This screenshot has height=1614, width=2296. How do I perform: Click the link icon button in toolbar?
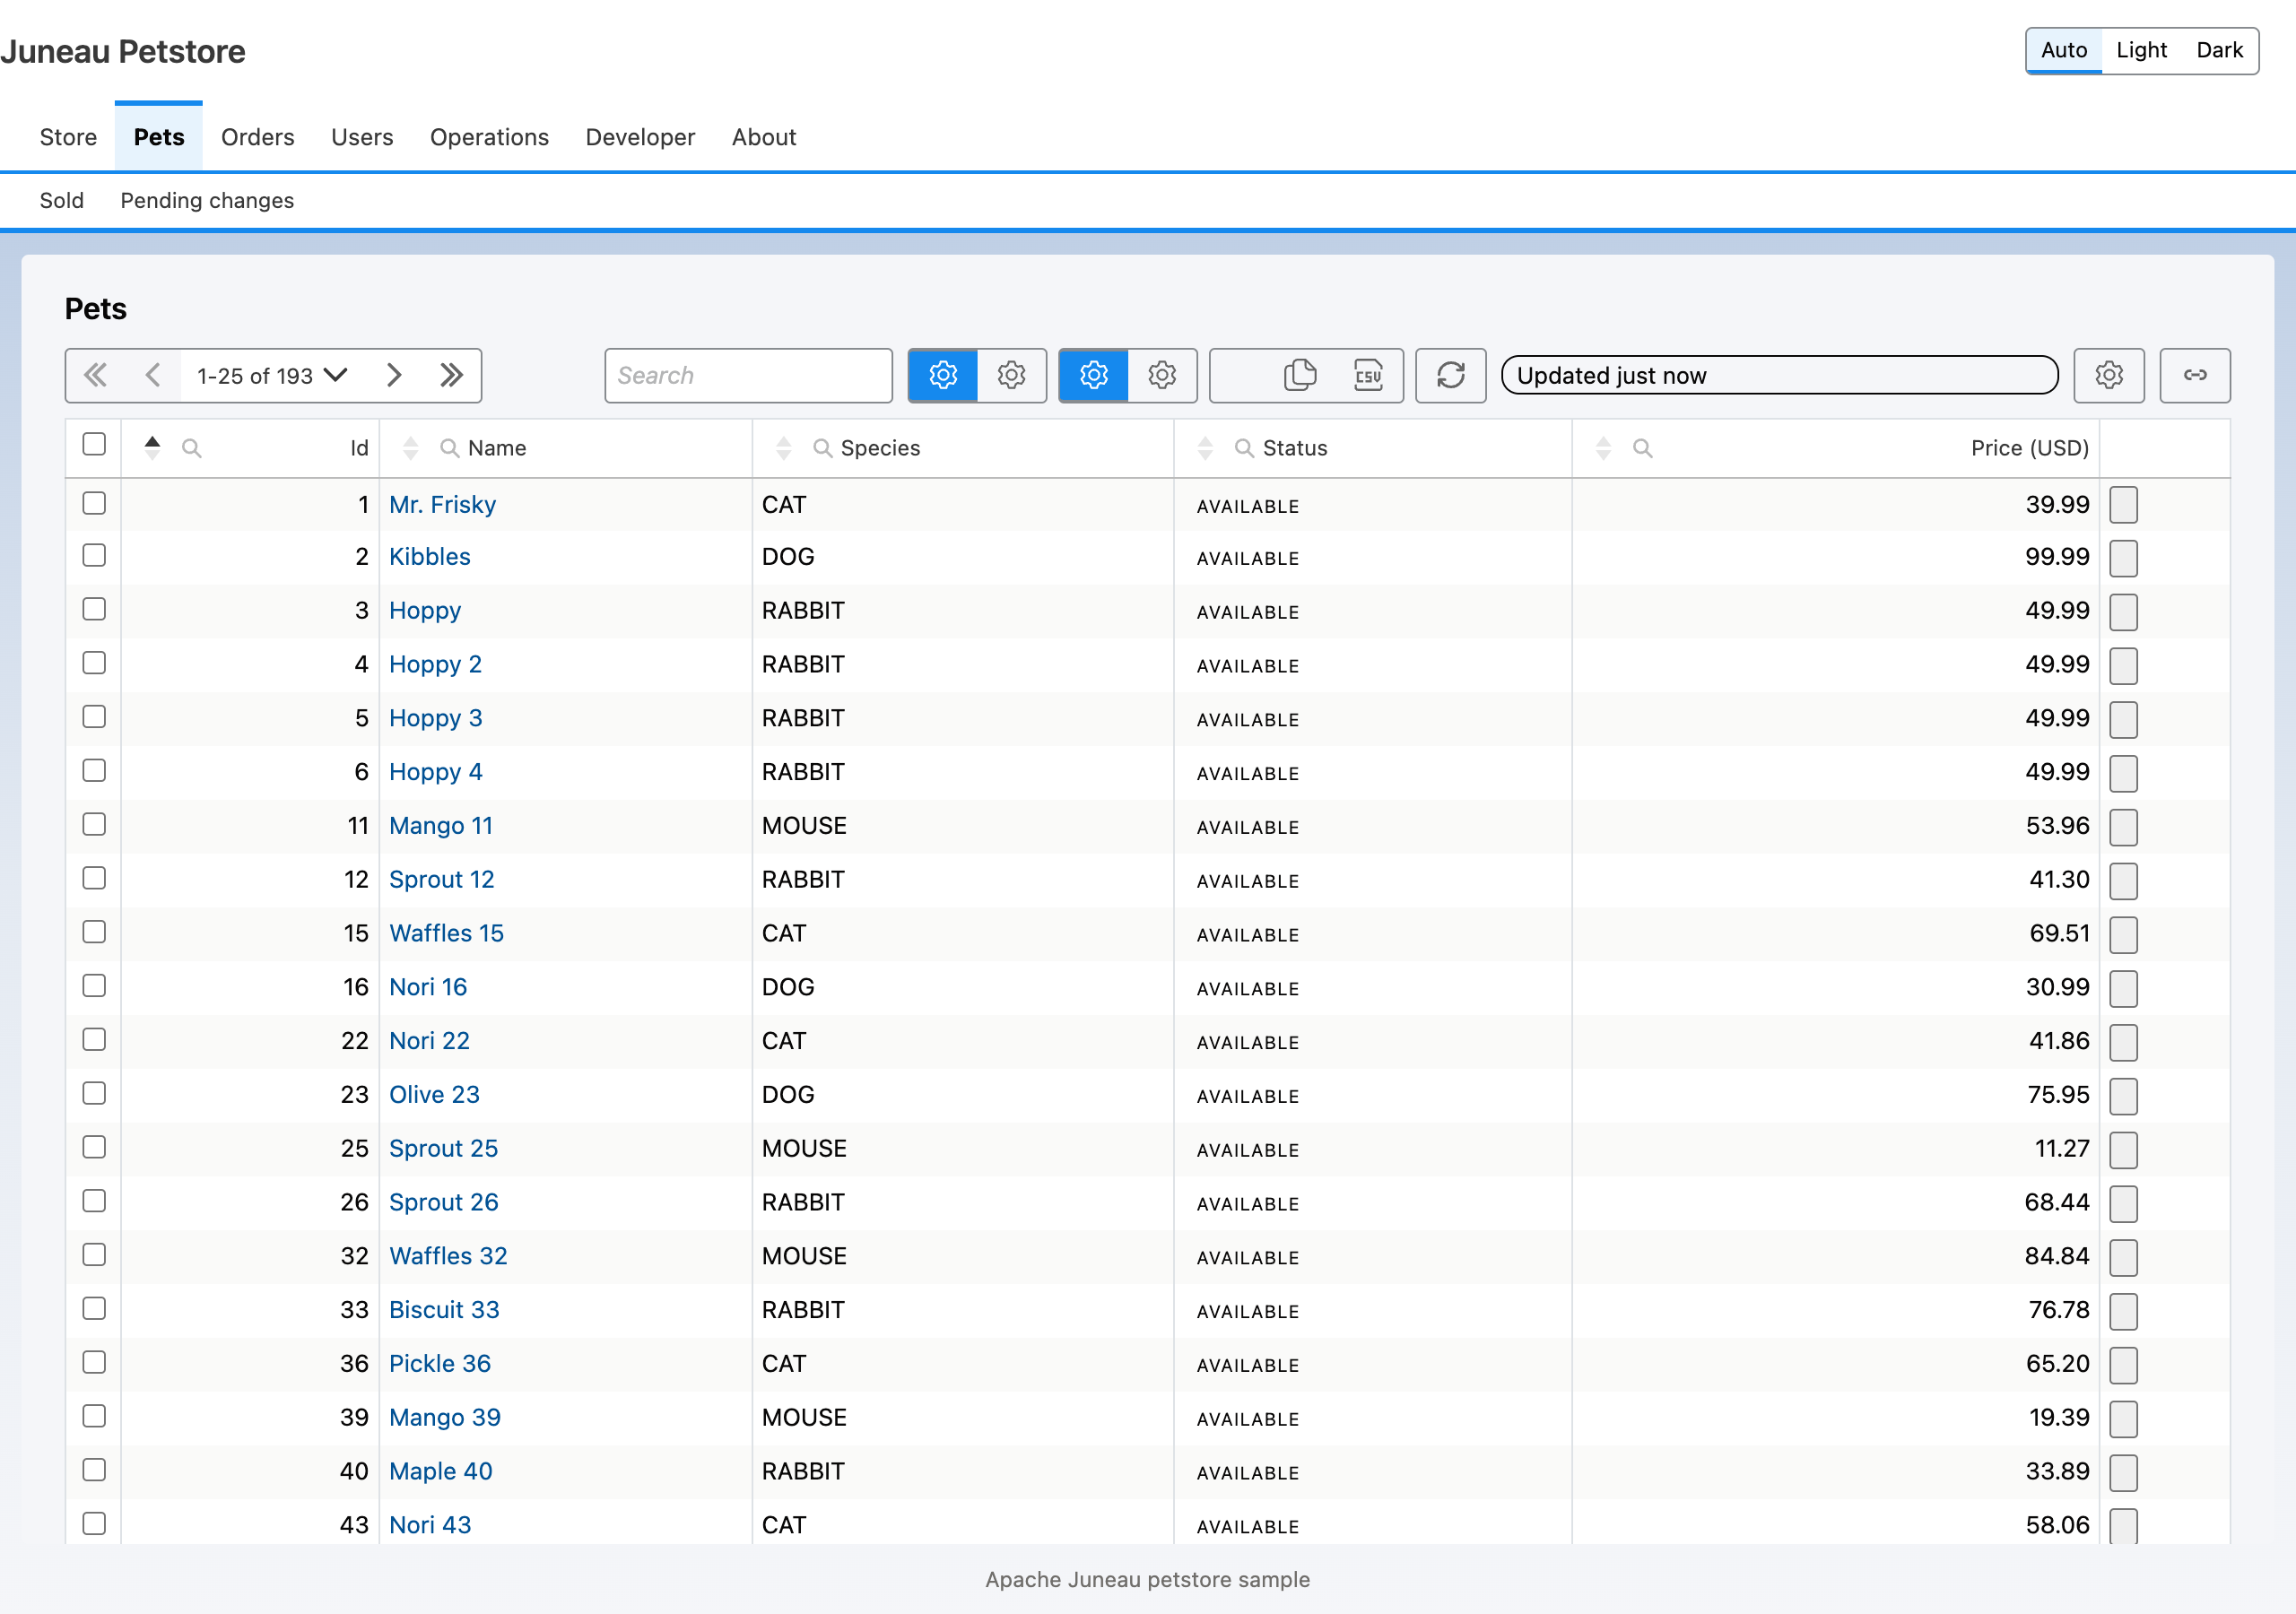2195,375
